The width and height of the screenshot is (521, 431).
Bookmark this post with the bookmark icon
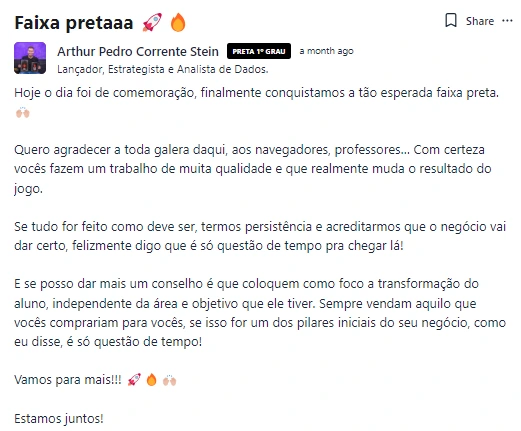[451, 21]
